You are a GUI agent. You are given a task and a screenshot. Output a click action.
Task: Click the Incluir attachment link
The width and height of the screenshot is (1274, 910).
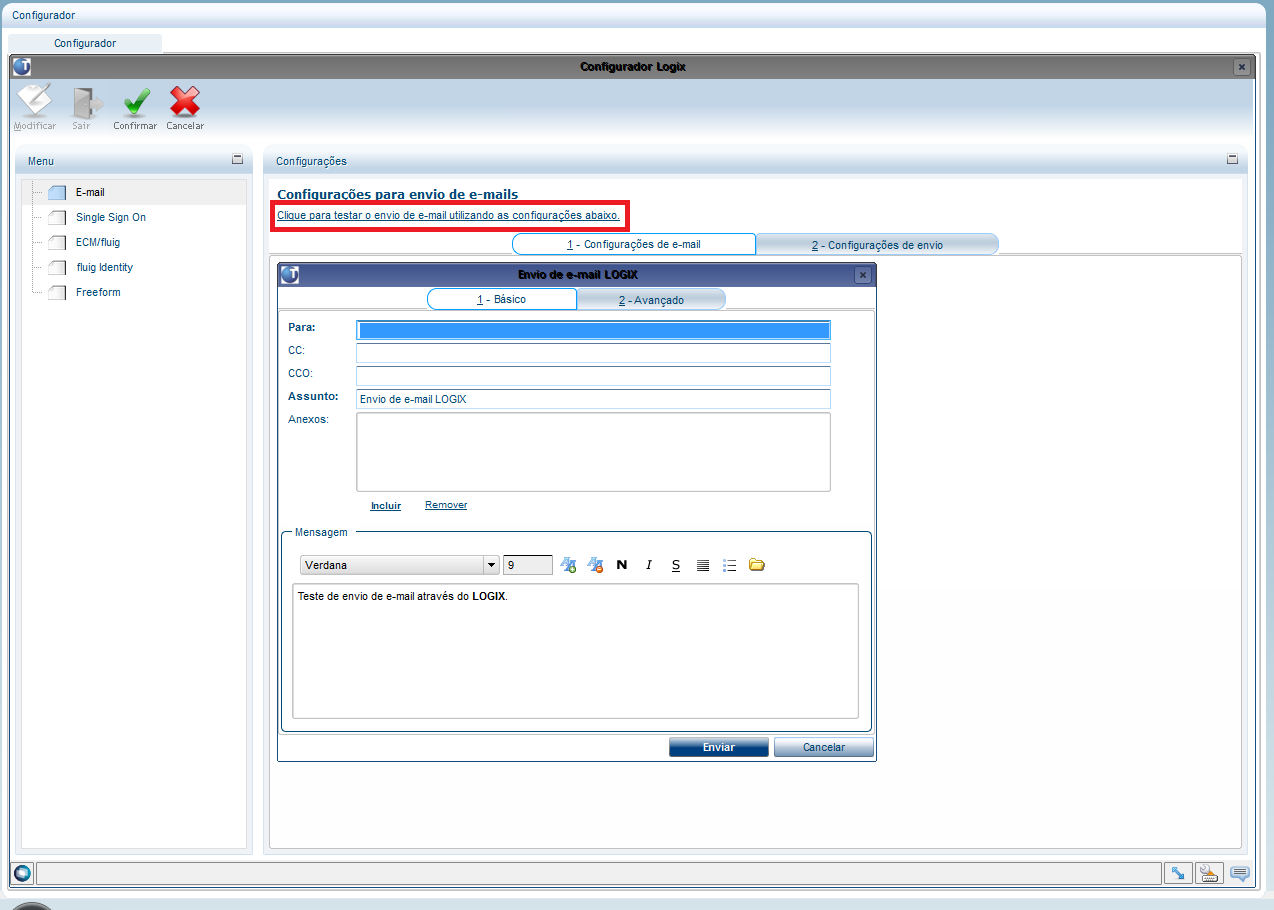pyautogui.click(x=386, y=505)
